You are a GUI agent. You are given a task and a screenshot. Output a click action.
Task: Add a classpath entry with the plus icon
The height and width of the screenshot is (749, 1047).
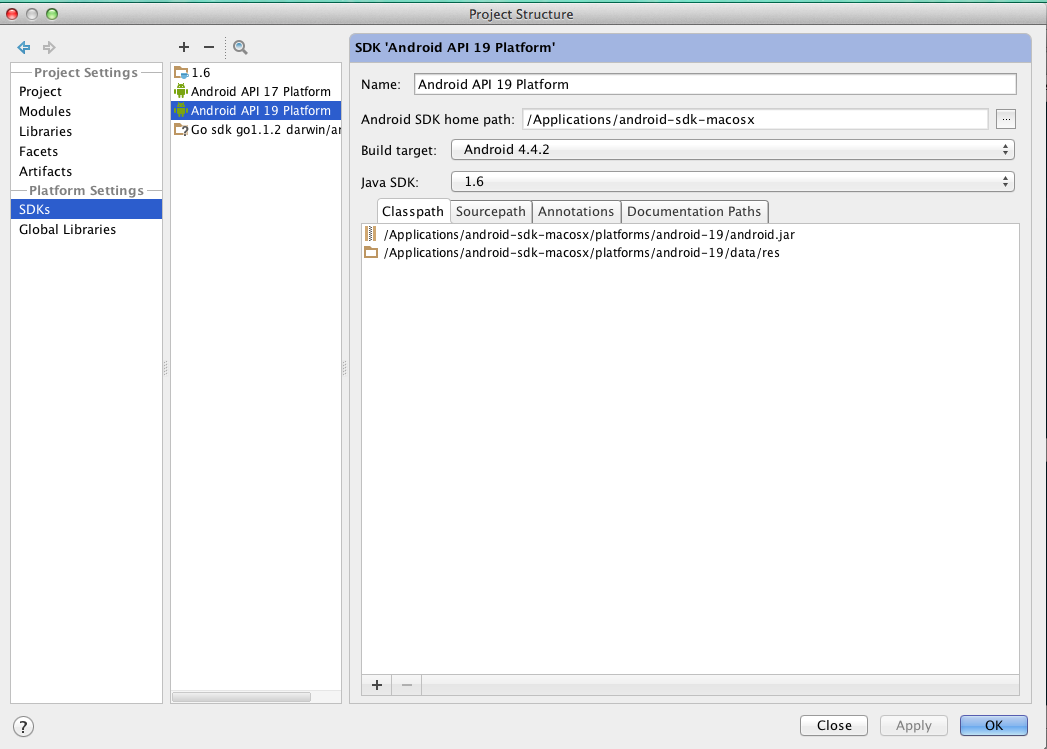point(376,685)
